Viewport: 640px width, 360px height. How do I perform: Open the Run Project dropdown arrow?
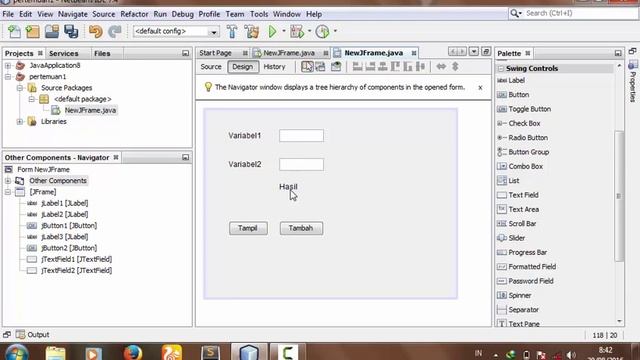pos(284,31)
